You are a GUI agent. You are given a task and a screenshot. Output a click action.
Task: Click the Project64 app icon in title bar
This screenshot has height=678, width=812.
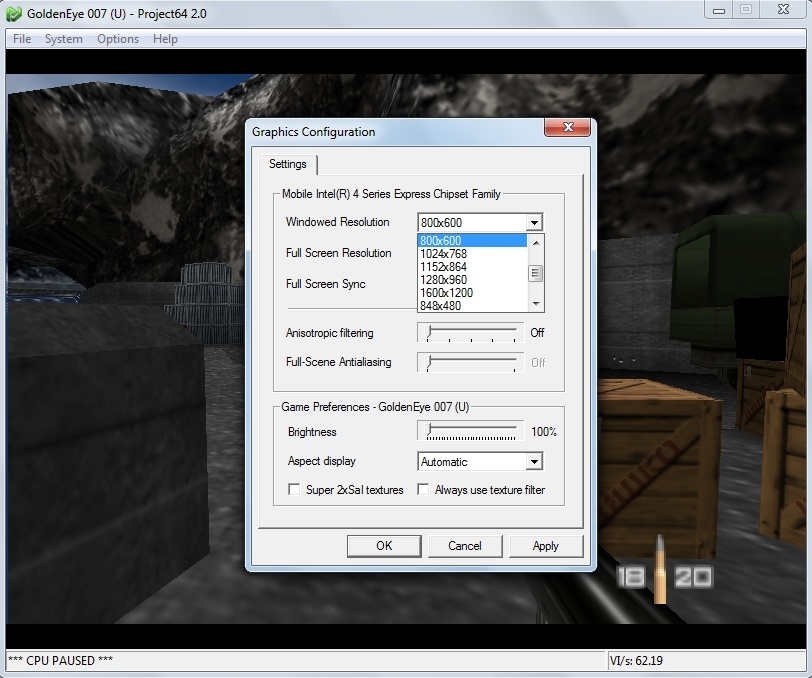(14, 13)
